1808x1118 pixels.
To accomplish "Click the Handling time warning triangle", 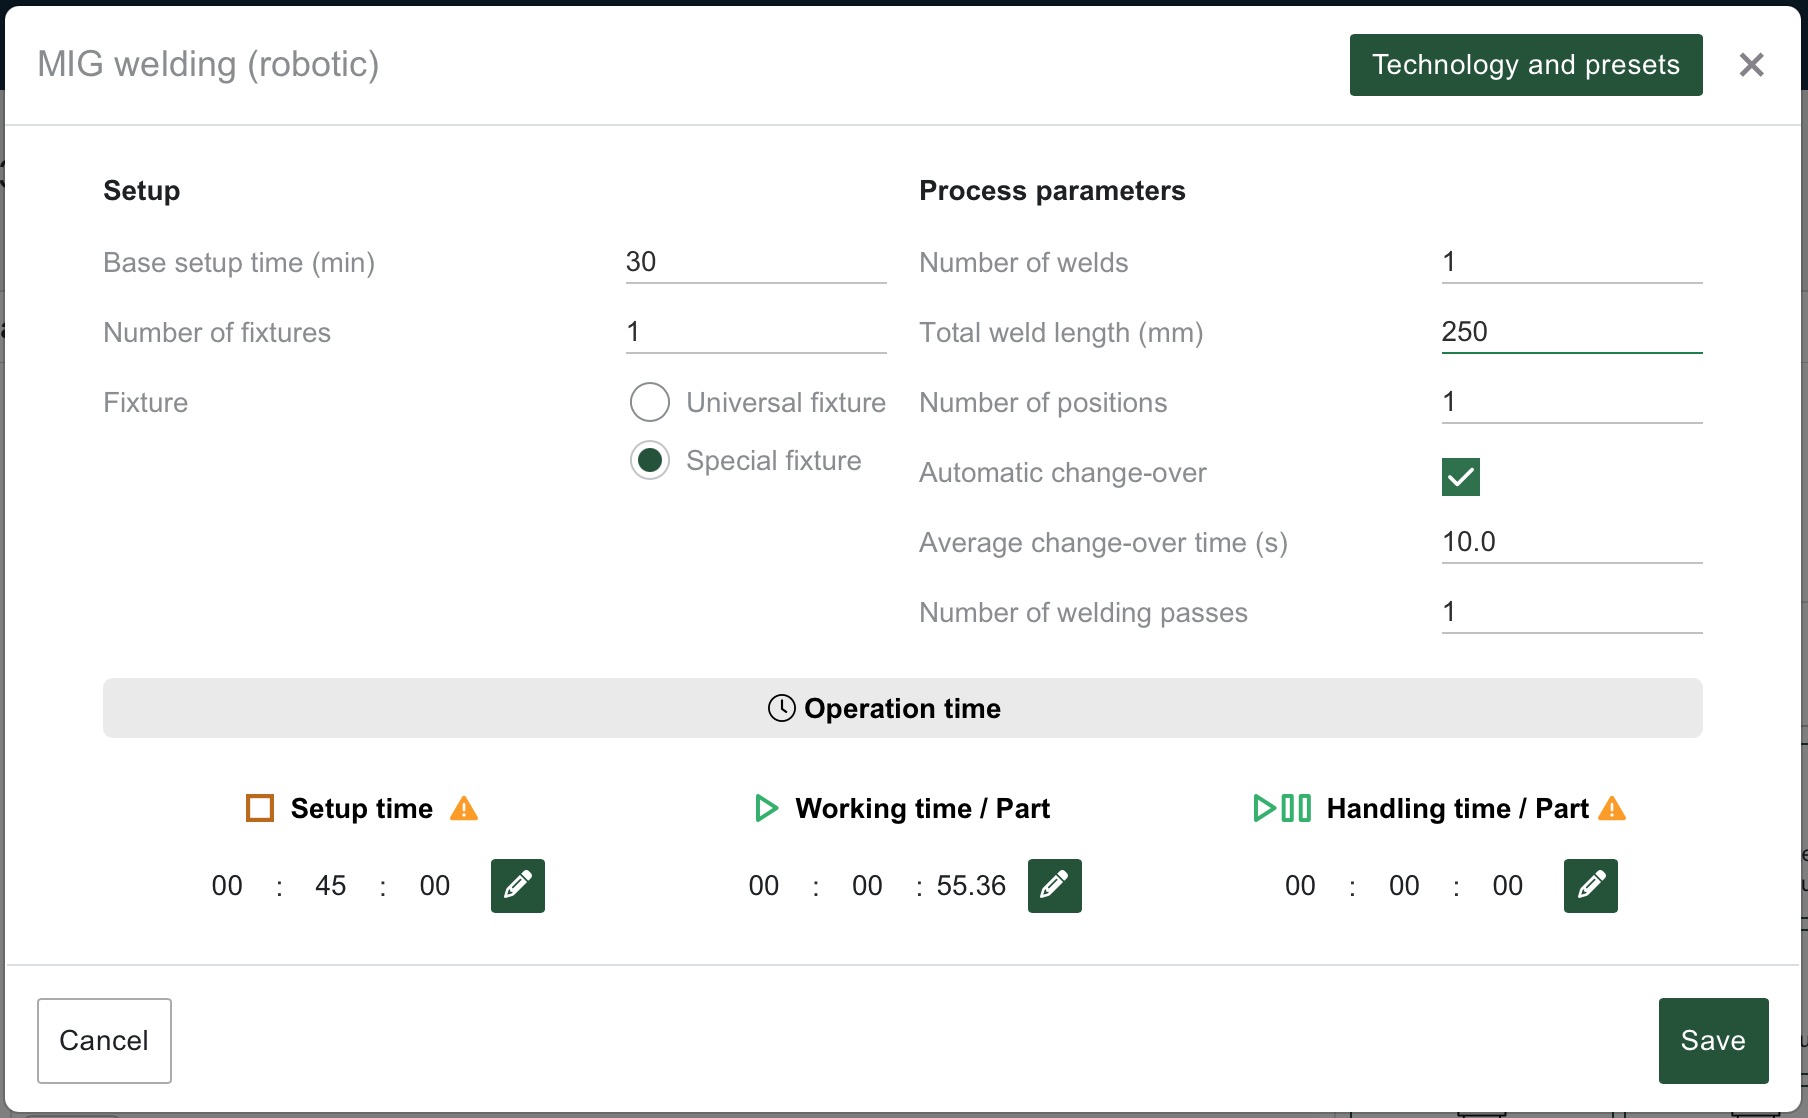I will point(1612,808).
